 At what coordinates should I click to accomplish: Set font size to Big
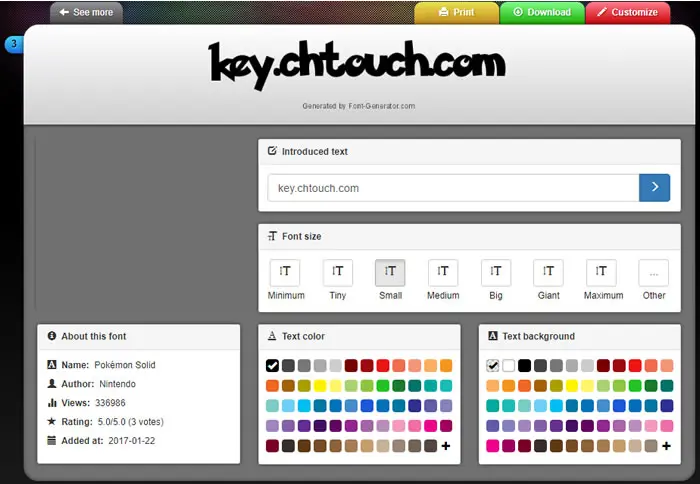tap(496, 272)
